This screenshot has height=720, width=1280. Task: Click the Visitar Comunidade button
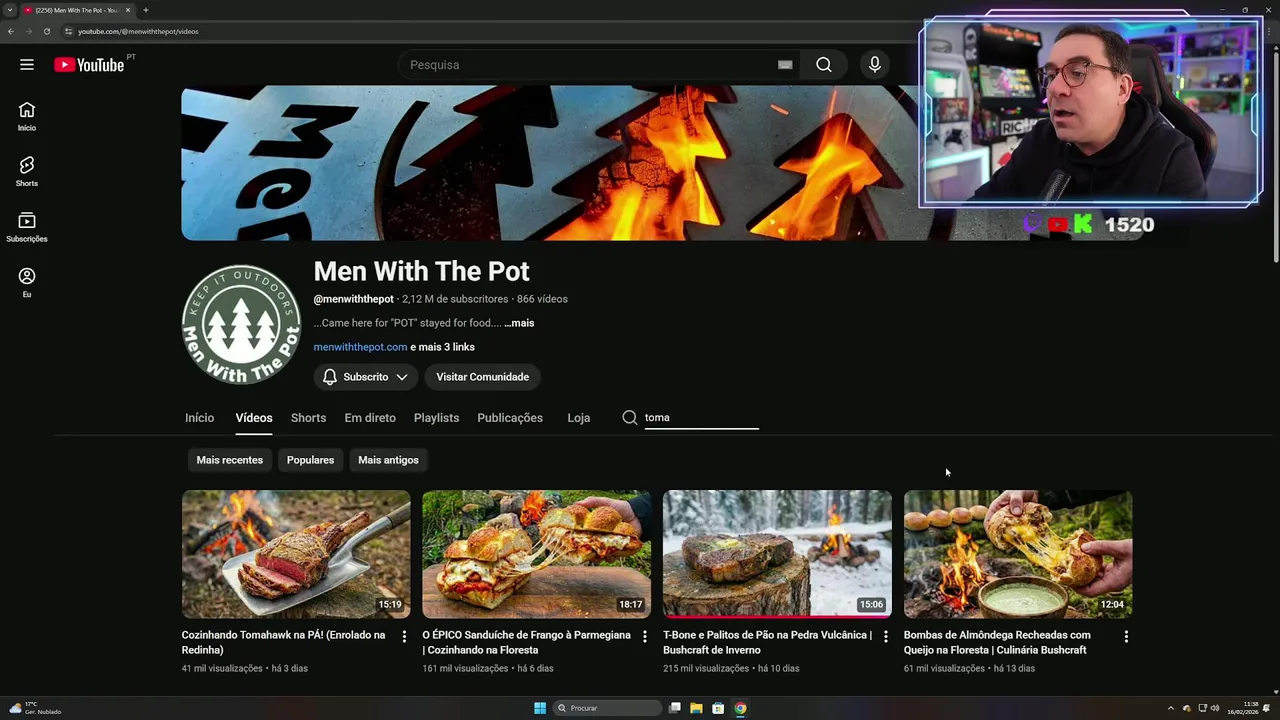[482, 377]
